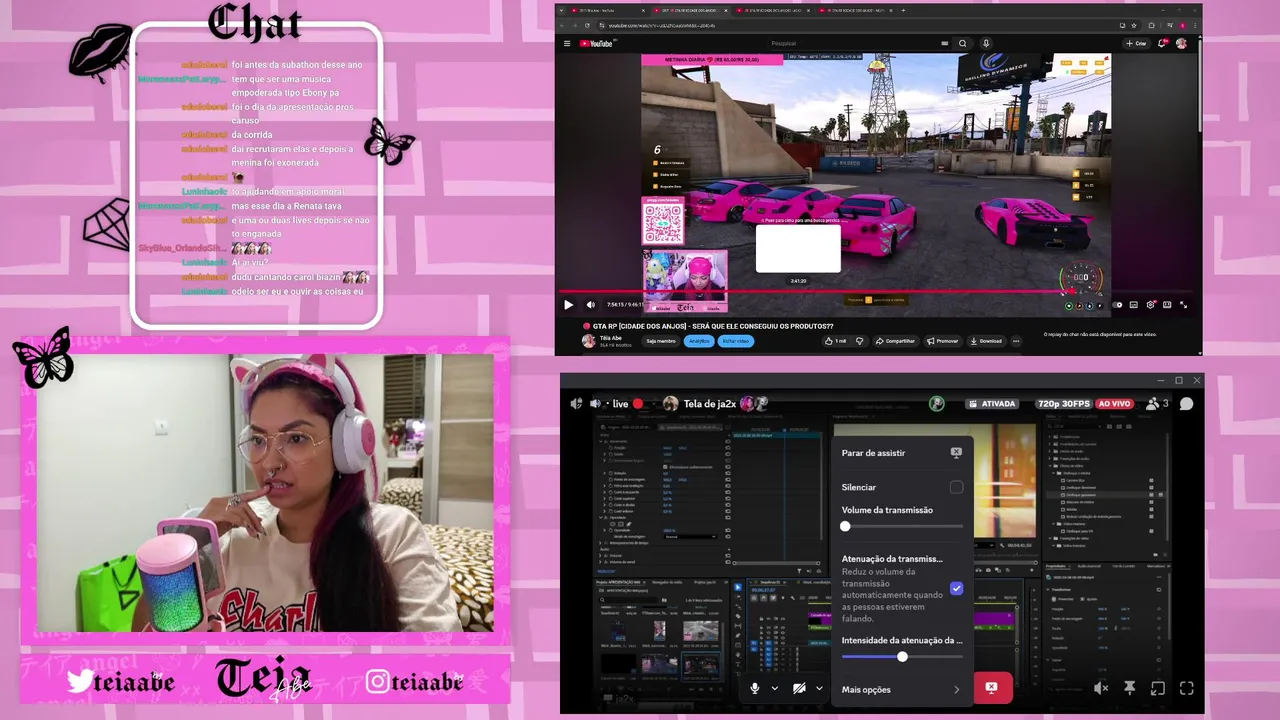Screen dimensions: 1280x720
Task: Unmute the Discord stream volume speaker
Action: point(1101,688)
